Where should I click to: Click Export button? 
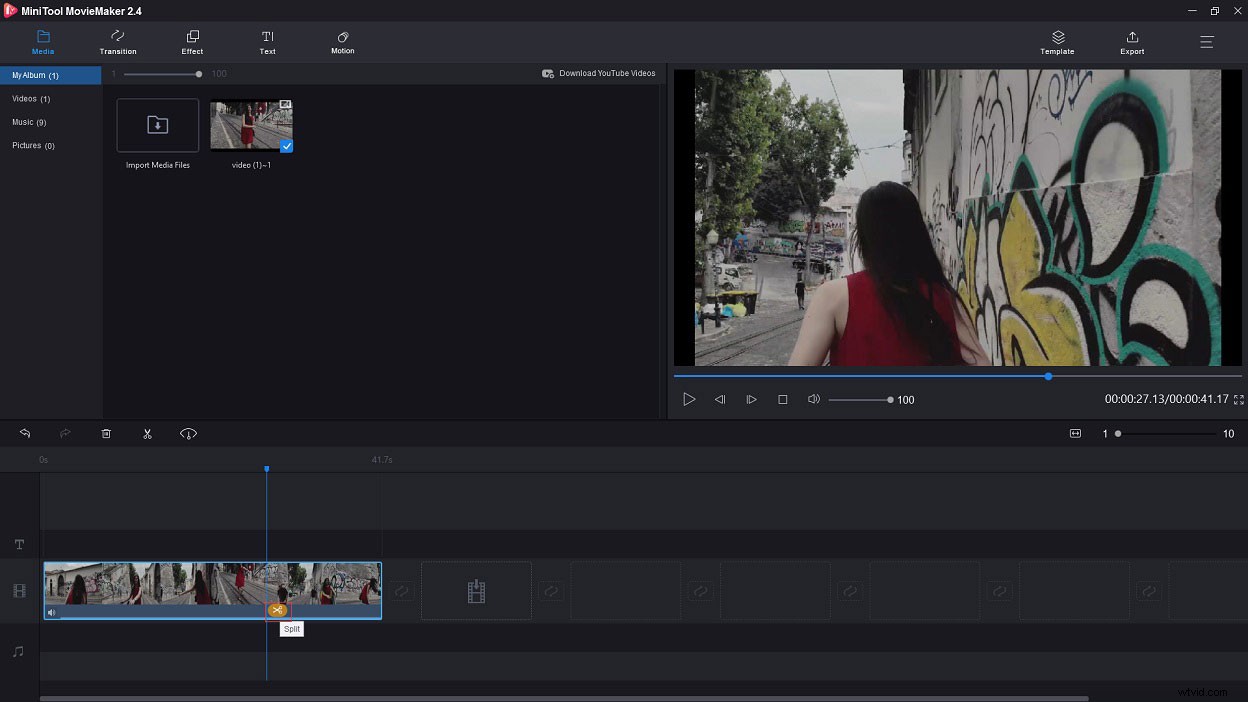tap(1132, 43)
